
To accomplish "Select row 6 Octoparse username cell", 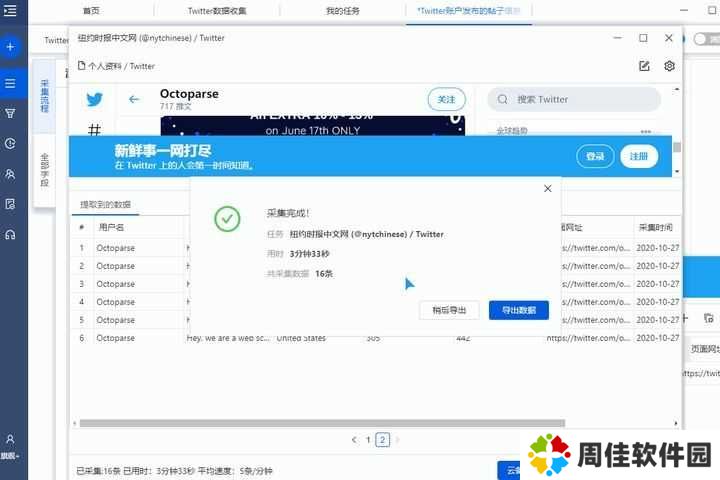I will point(116,338).
